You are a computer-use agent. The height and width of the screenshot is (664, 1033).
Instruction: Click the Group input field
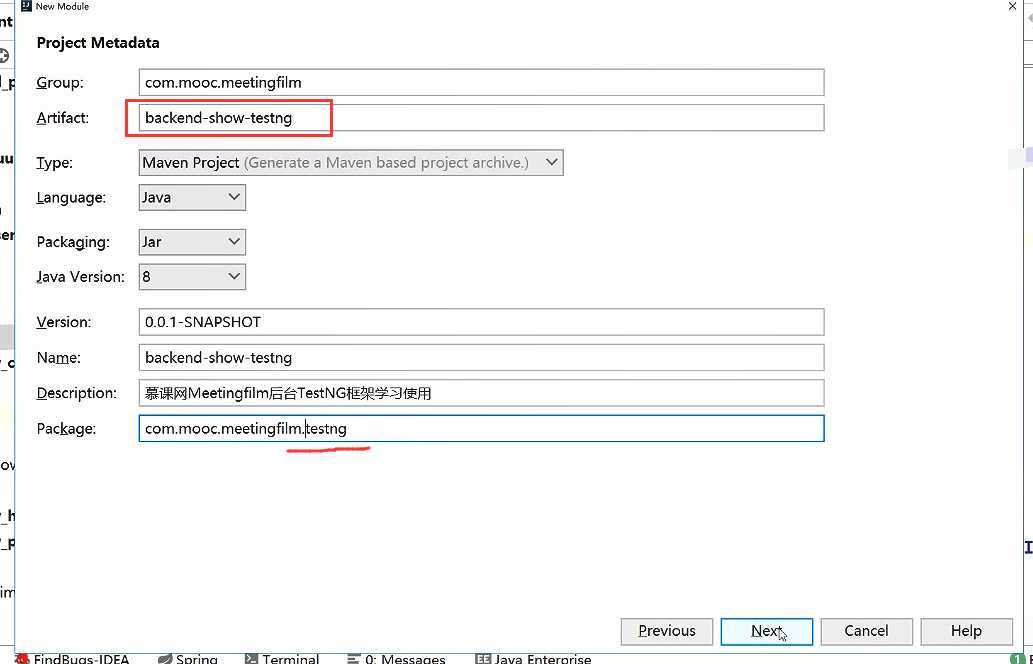pos(481,82)
